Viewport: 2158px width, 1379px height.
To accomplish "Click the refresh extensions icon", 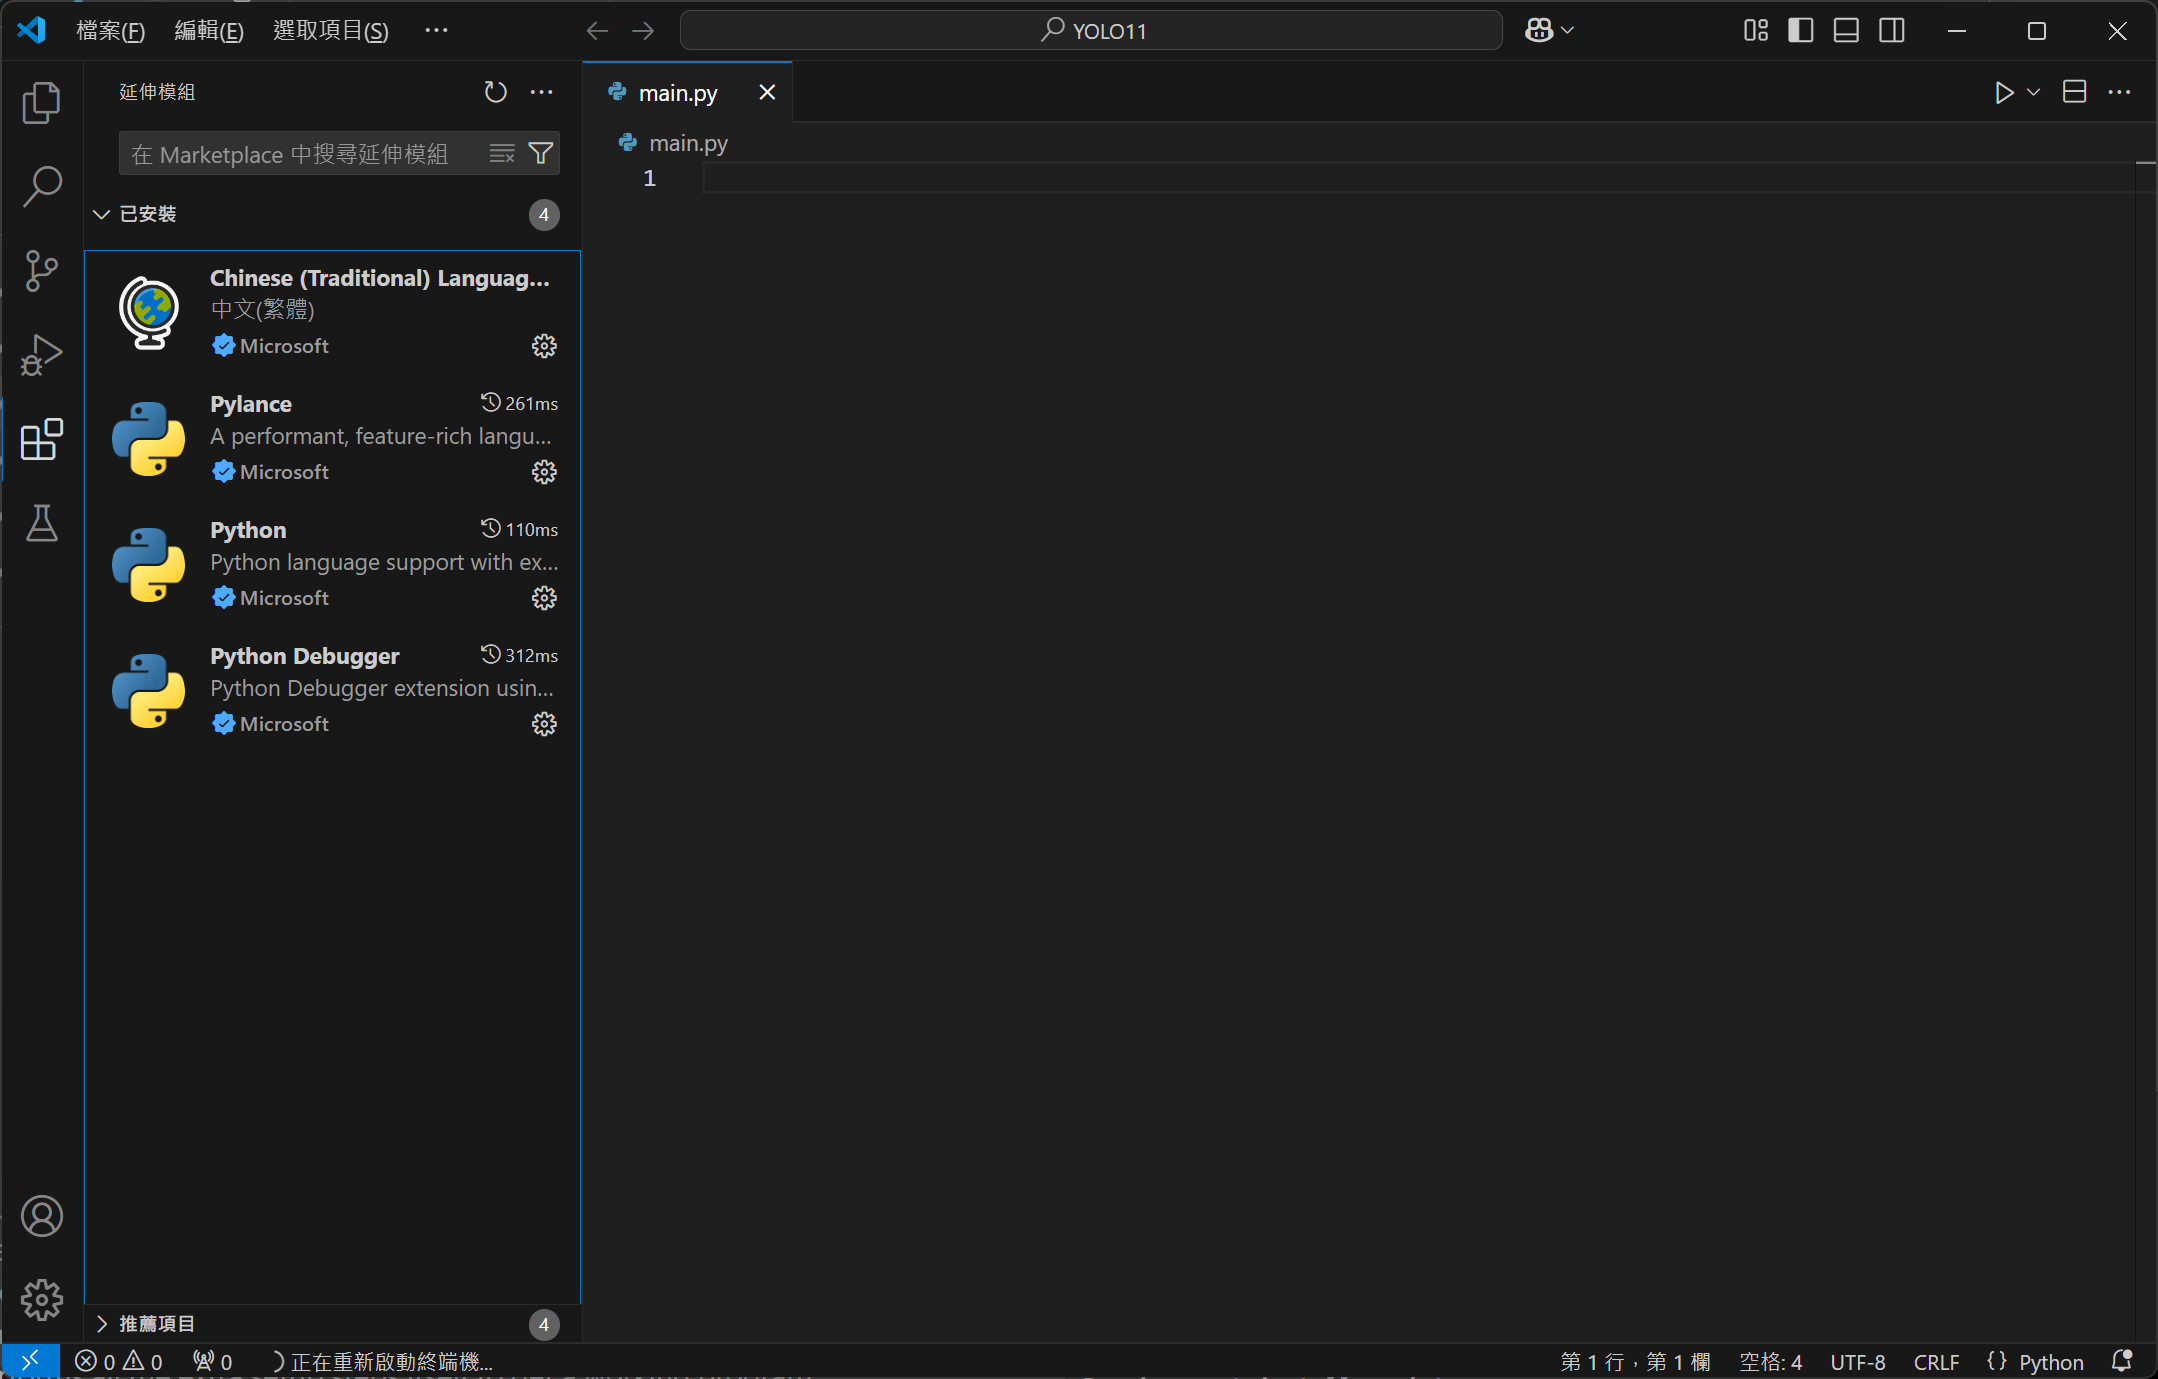I will (495, 92).
